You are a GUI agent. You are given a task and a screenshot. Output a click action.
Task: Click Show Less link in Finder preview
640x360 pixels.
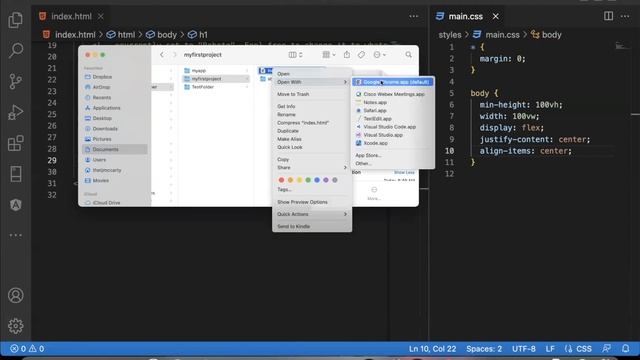[404, 173]
